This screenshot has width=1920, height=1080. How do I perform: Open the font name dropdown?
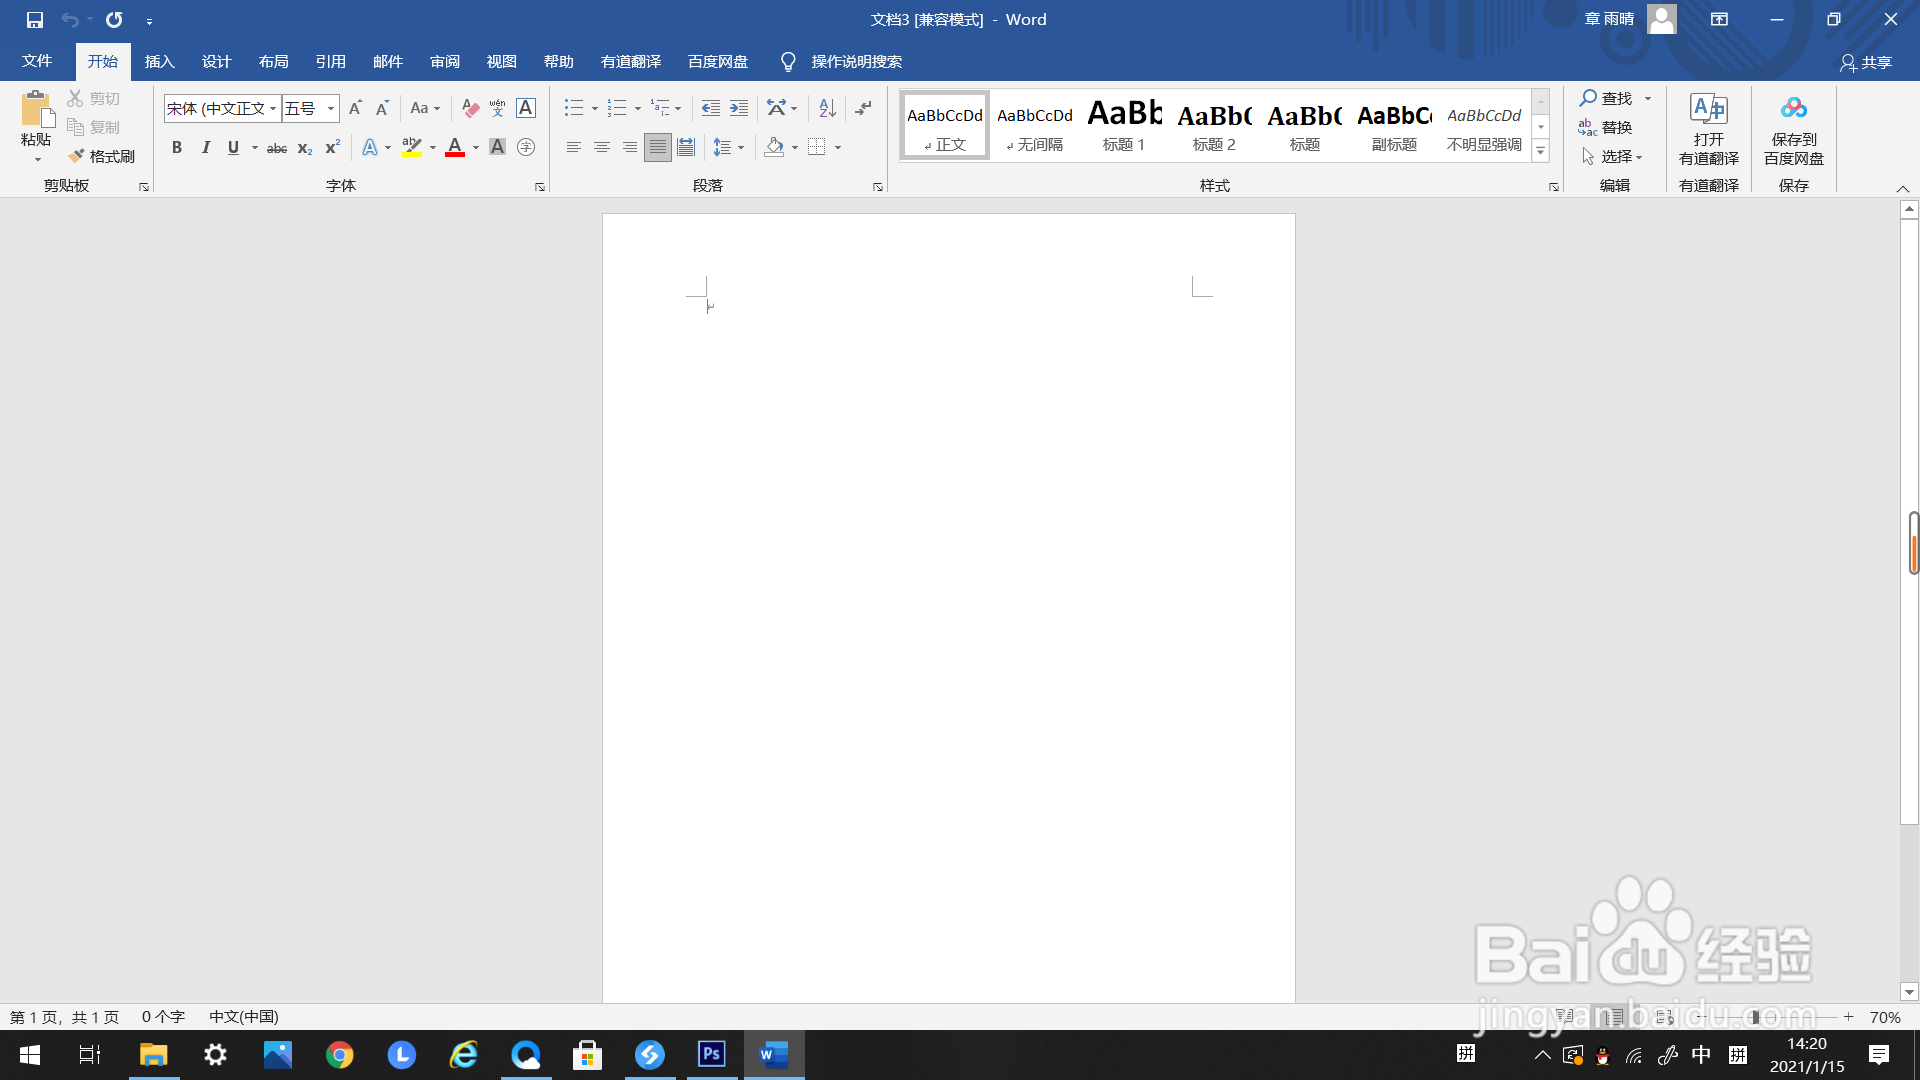pos(273,108)
